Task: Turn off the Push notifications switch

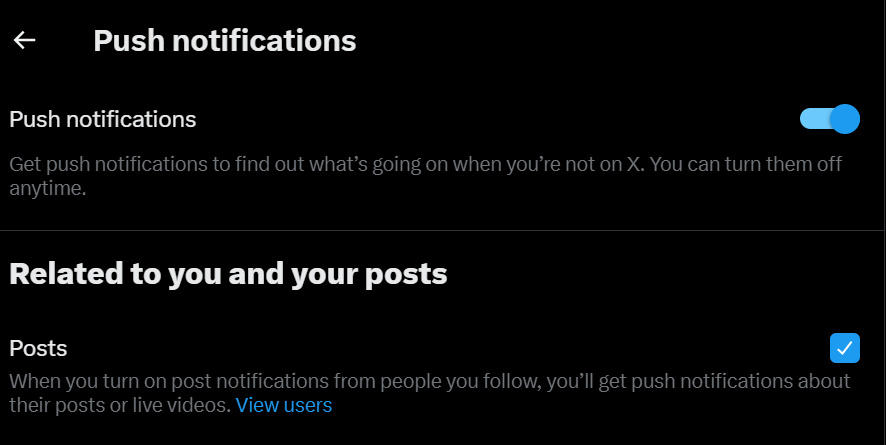Action: point(829,119)
